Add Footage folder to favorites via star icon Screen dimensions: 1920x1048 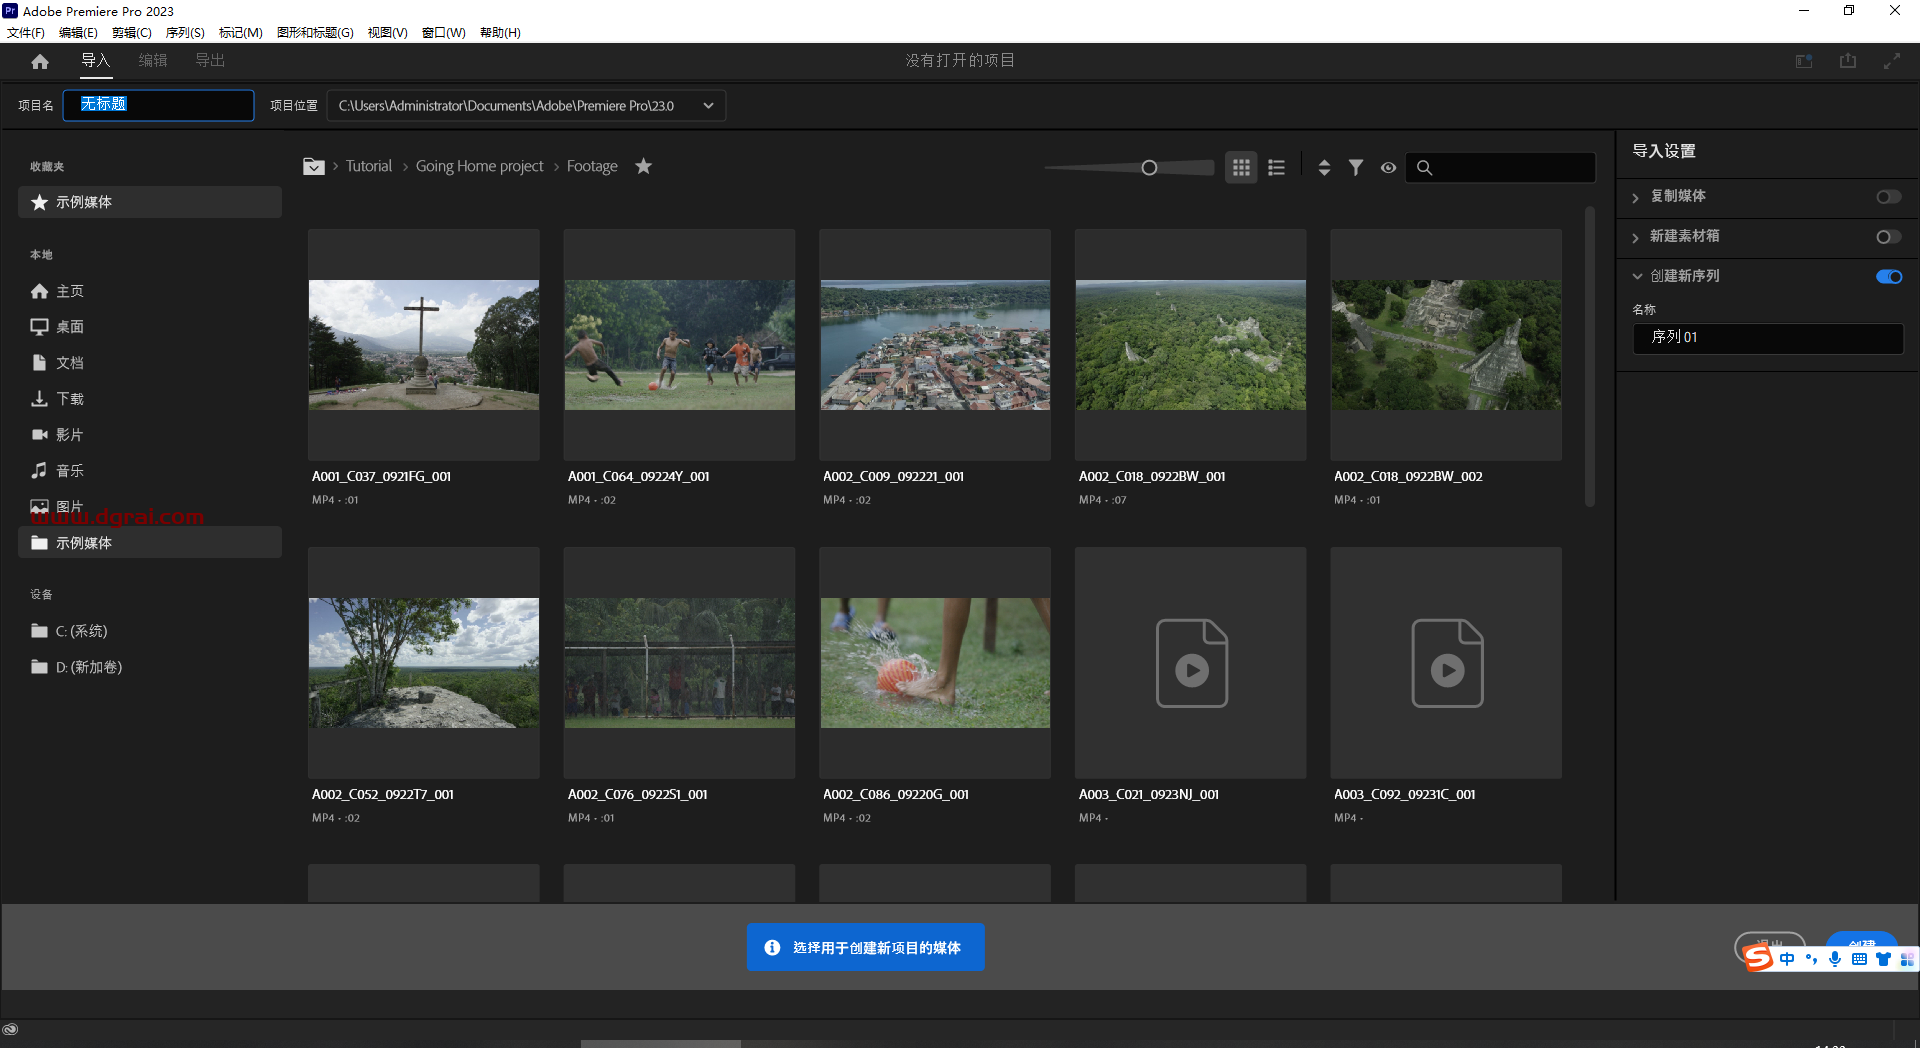643,166
